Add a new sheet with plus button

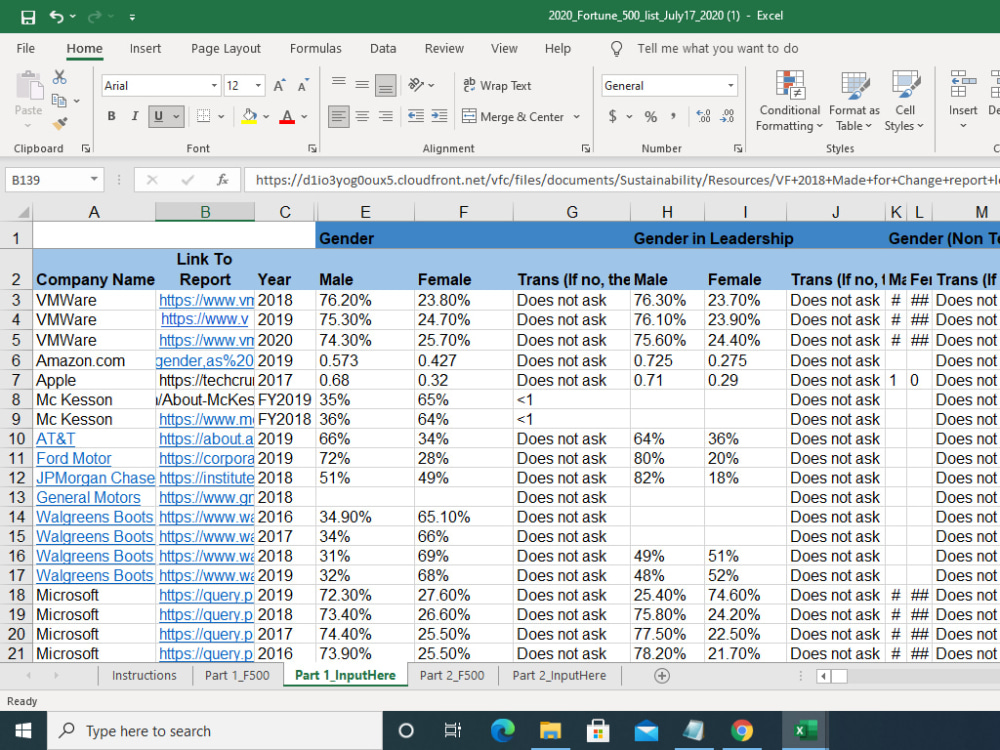(662, 675)
